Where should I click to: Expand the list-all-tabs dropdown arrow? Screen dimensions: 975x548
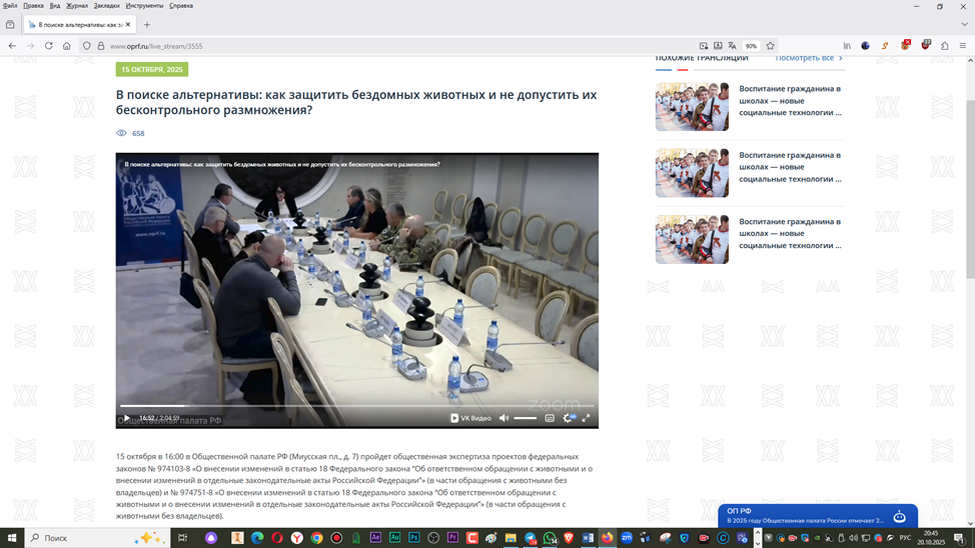(x=964, y=25)
